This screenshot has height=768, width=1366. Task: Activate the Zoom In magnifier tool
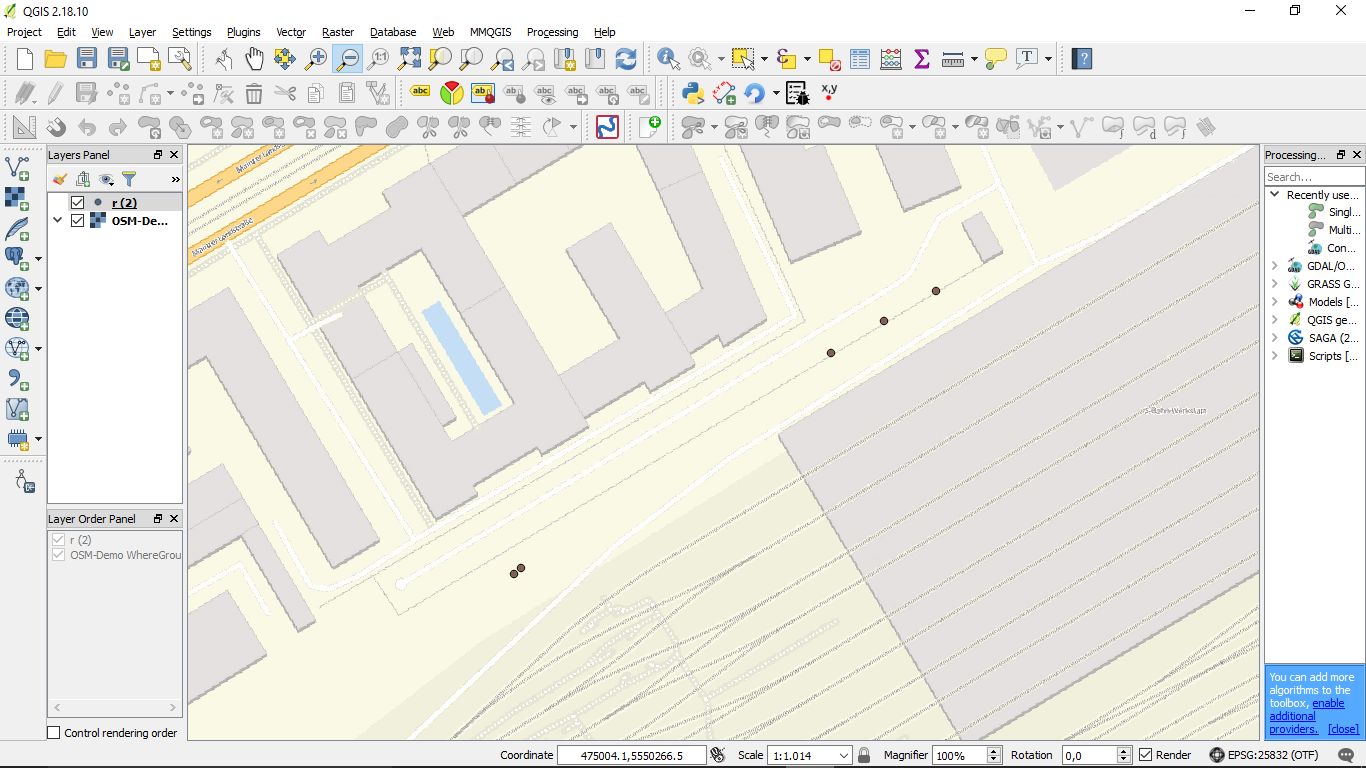coord(316,59)
